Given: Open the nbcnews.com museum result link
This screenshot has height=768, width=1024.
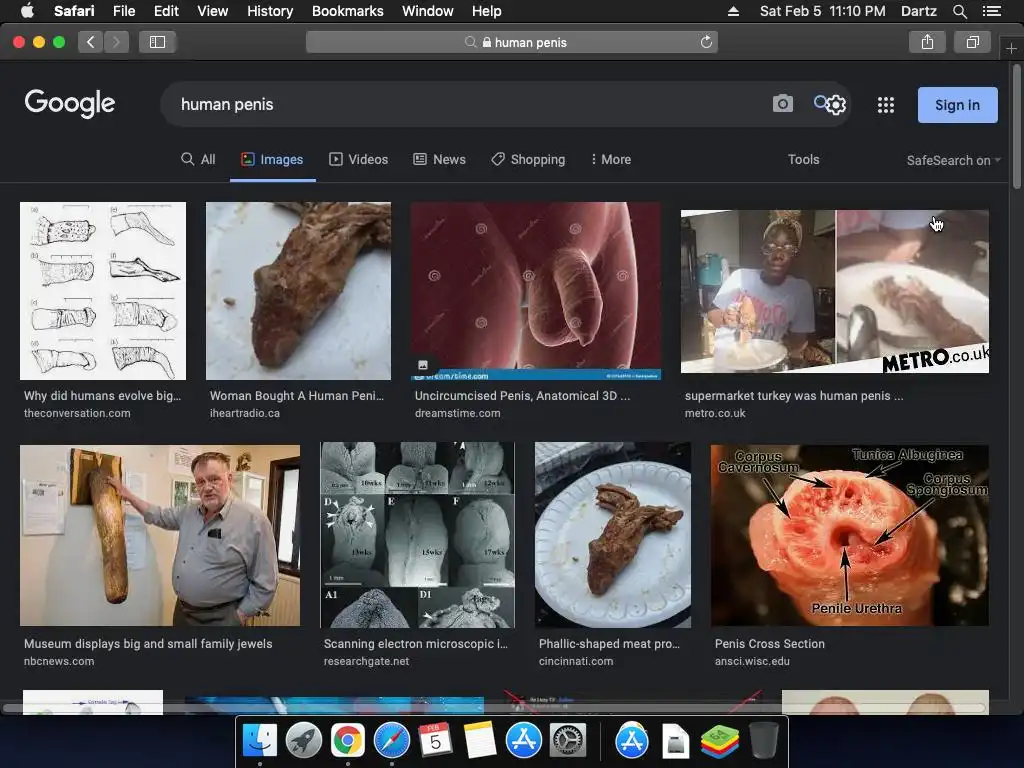Looking at the screenshot, I should pyautogui.click(x=59, y=661).
